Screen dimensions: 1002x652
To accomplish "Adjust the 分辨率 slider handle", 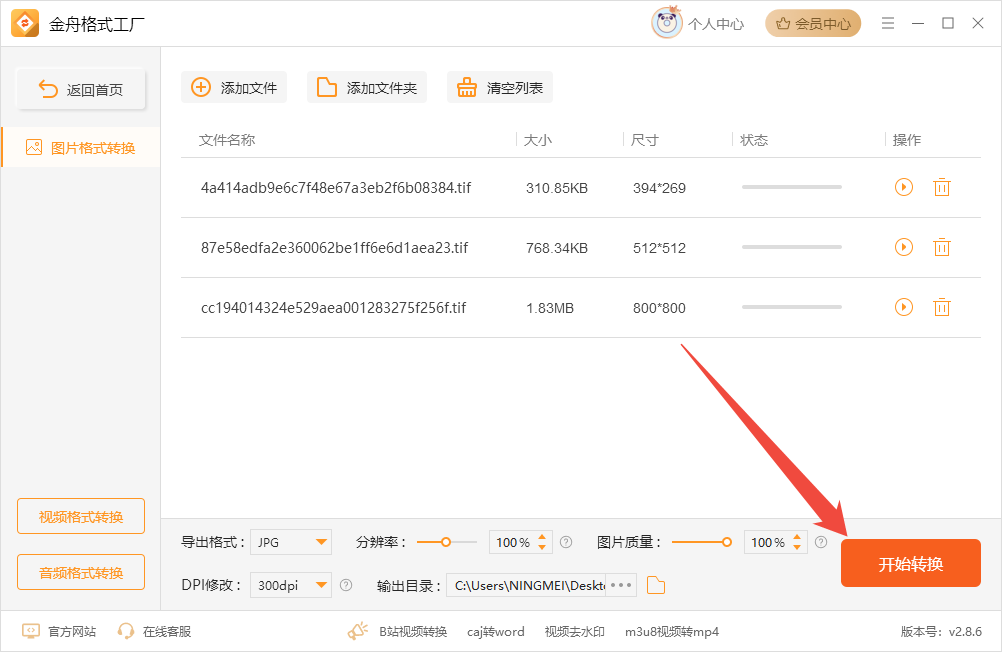I will pos(446,542).
